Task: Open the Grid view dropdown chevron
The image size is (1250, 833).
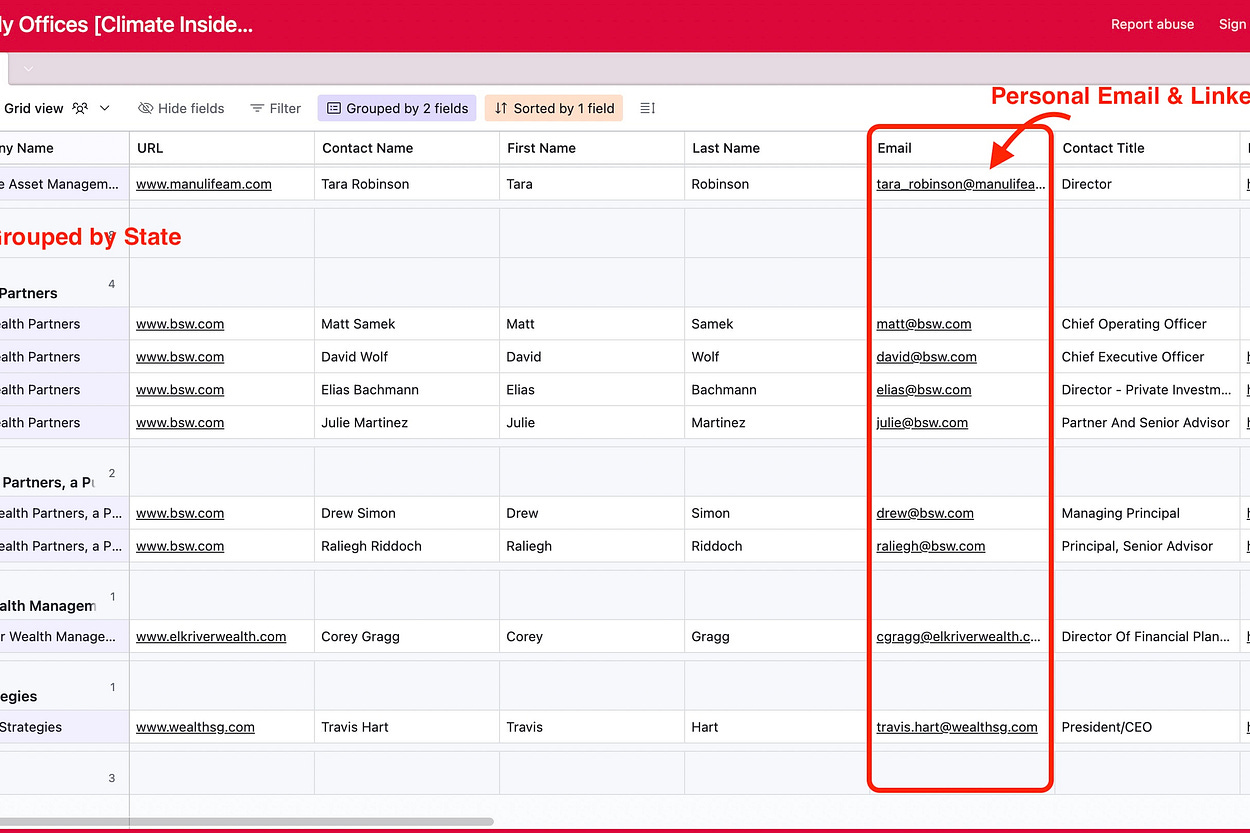Action: coord(105,108)
